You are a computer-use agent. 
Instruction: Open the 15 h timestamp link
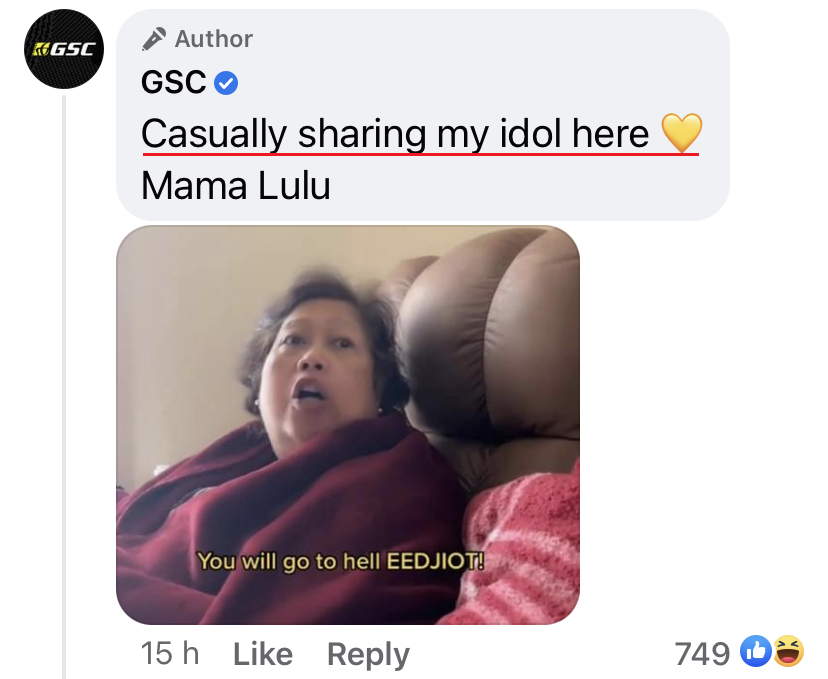click(170, 654)
